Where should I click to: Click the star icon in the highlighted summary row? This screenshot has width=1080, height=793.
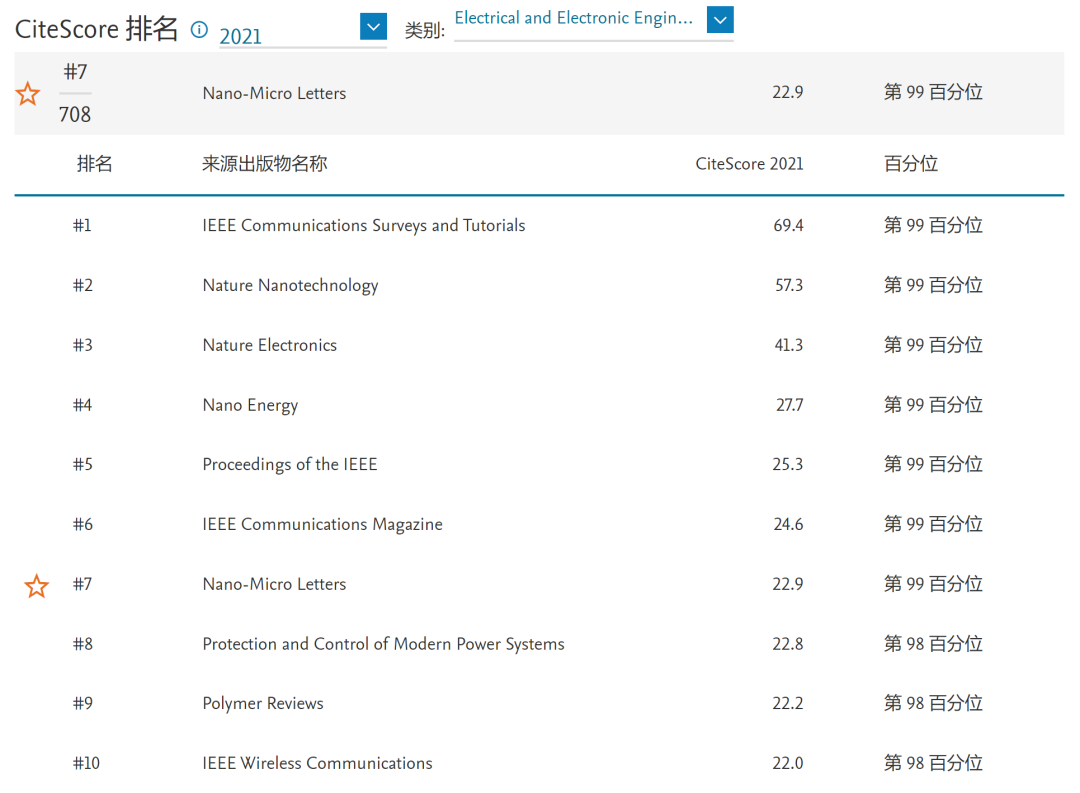click(x=28, y=94)
